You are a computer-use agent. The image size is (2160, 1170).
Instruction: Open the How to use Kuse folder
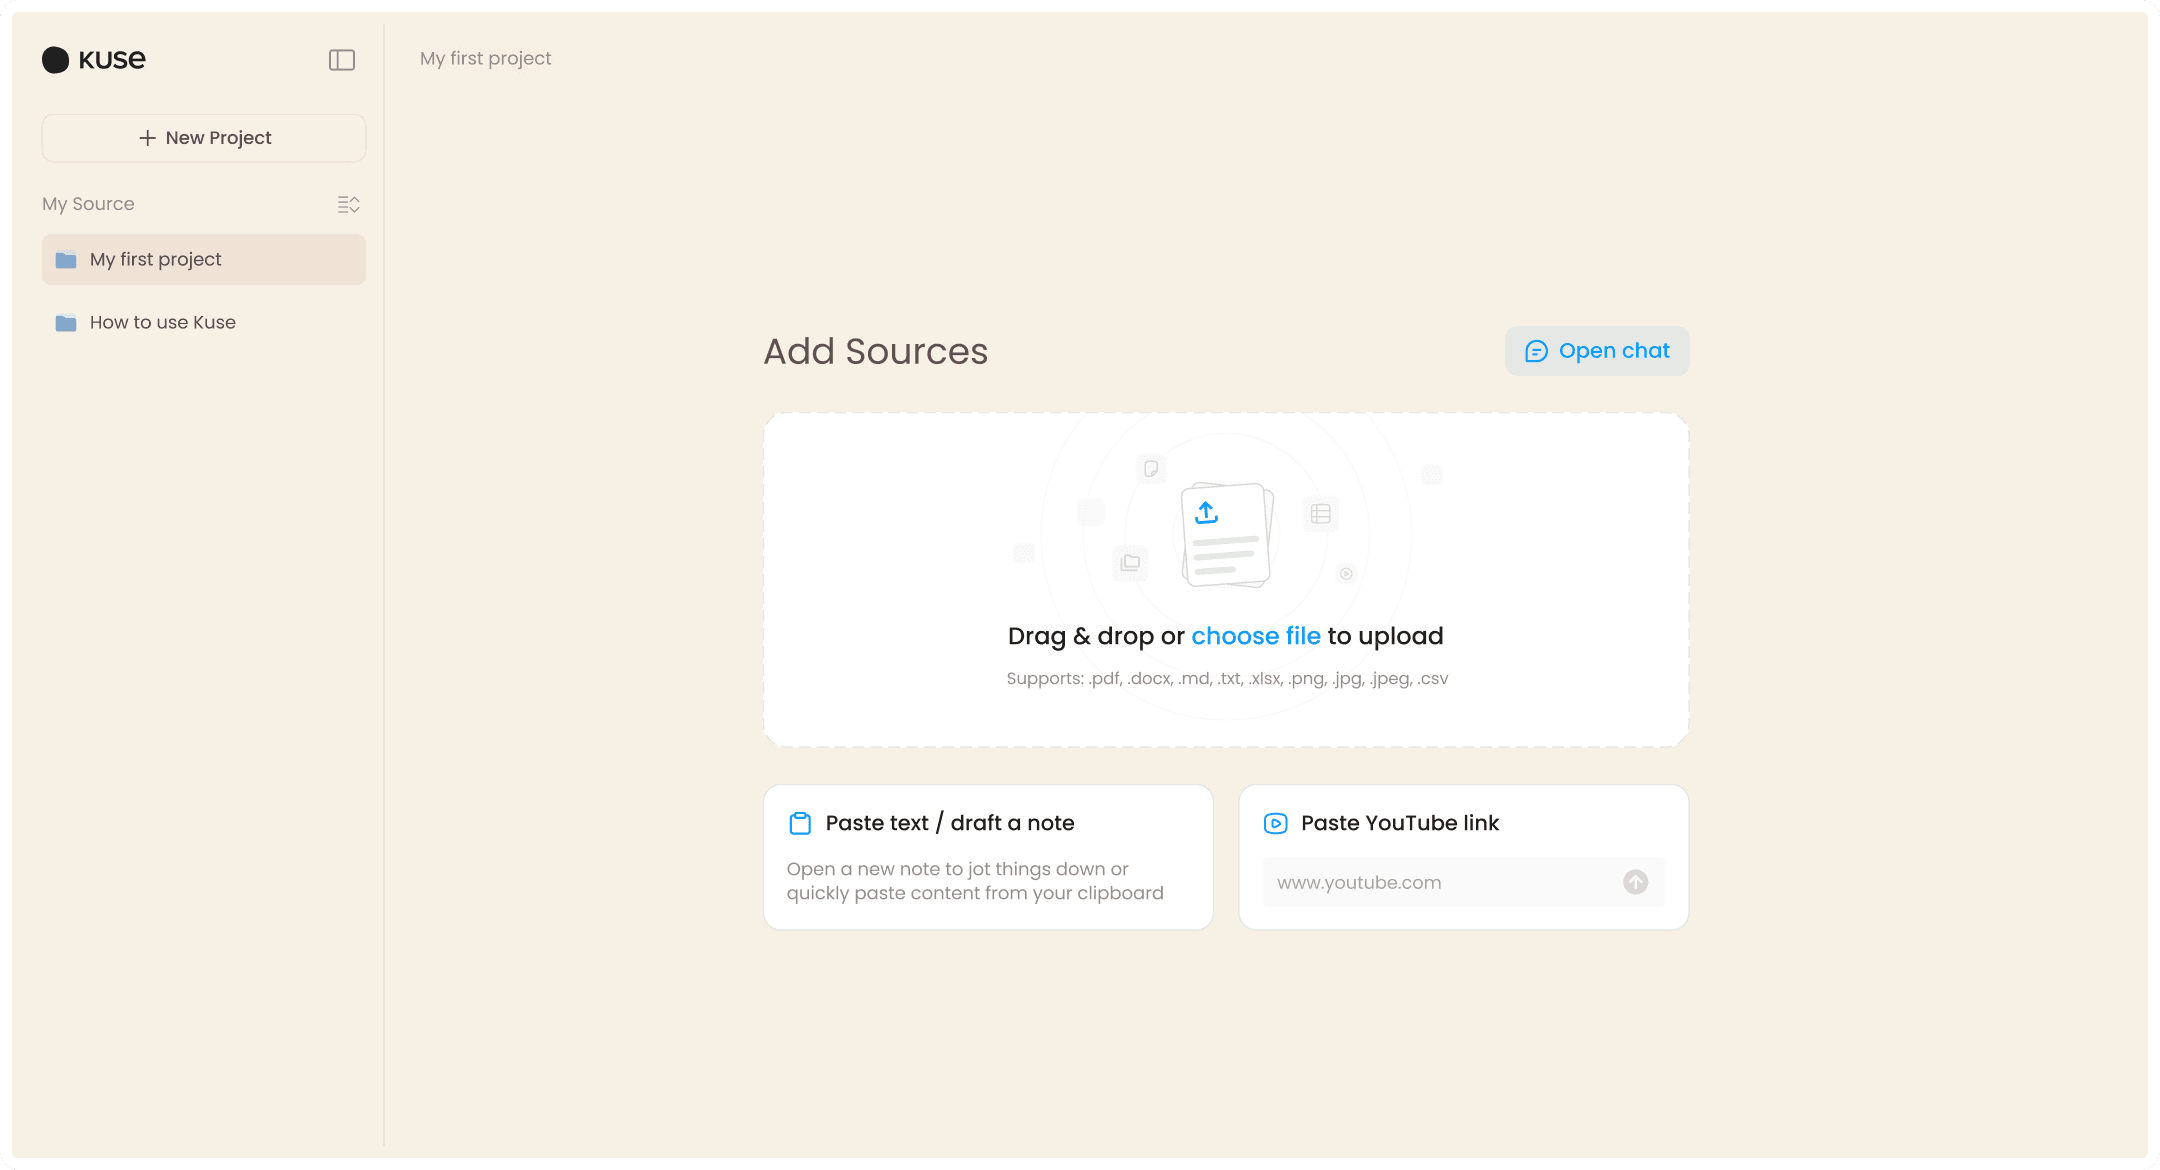point(162,322)
